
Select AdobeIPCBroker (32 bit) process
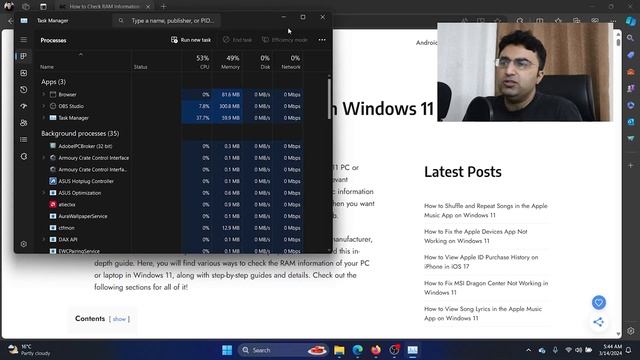click(x=85, y=146)
